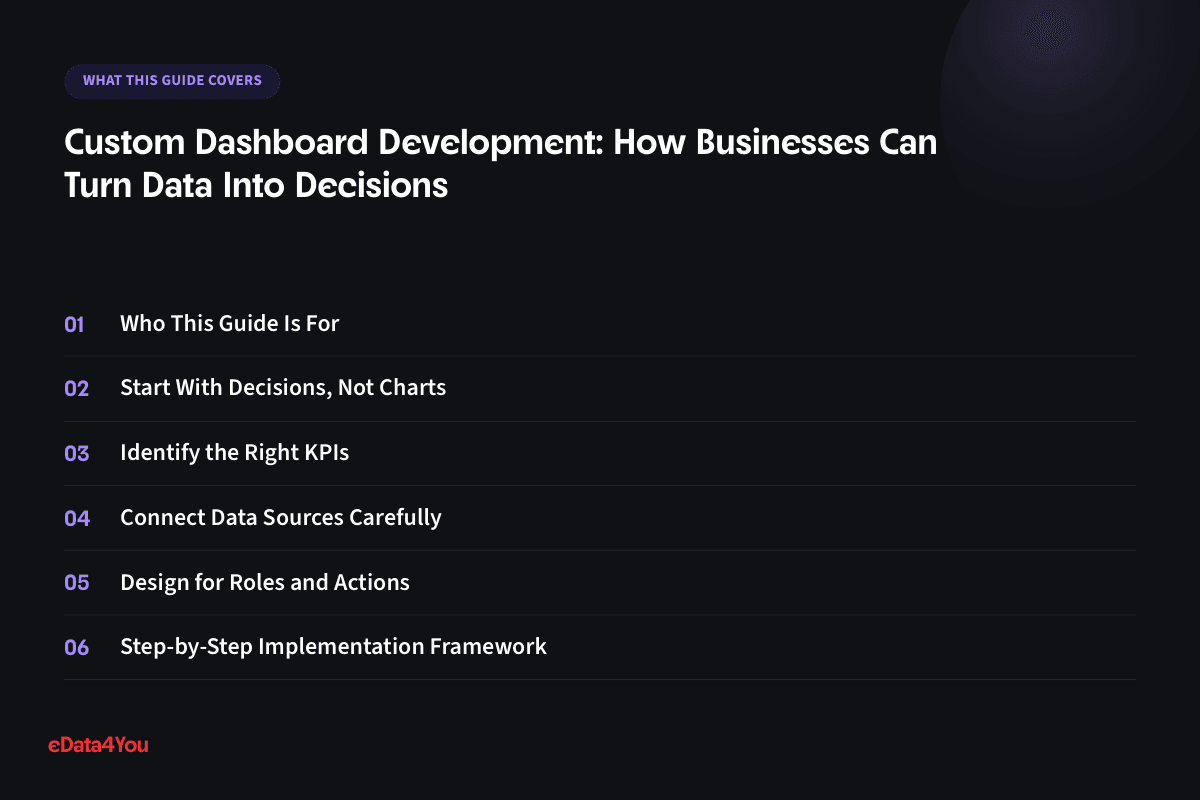Open 'Start With Decisions, Not Charts' entry

[x=283, y=388]
